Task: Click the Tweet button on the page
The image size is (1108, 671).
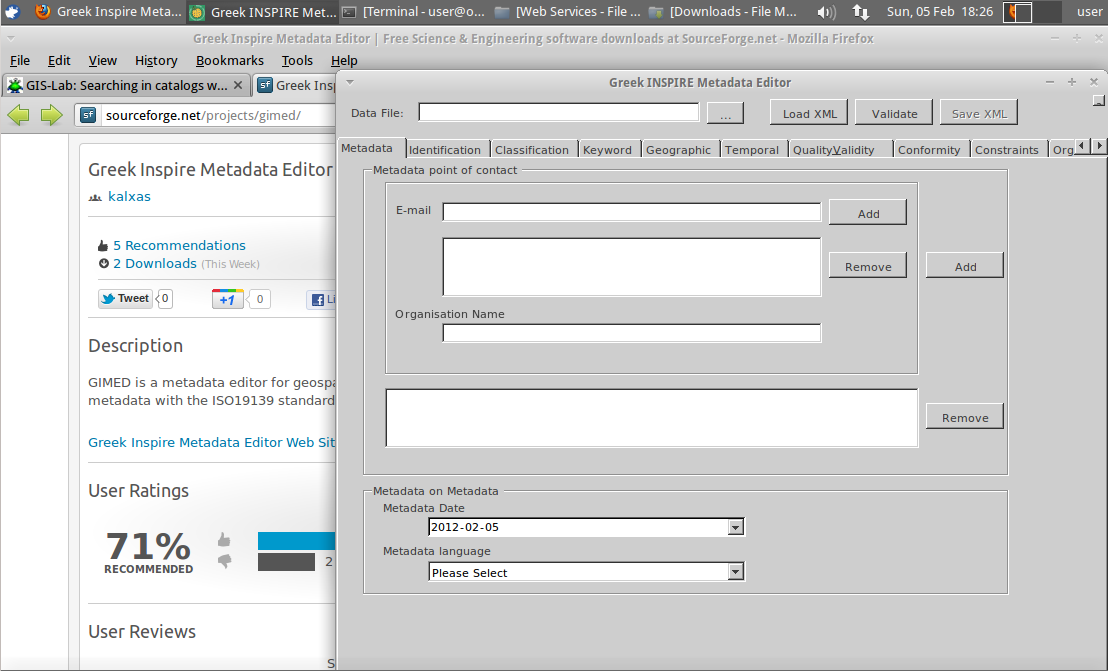Action: [x=125, y=299]
